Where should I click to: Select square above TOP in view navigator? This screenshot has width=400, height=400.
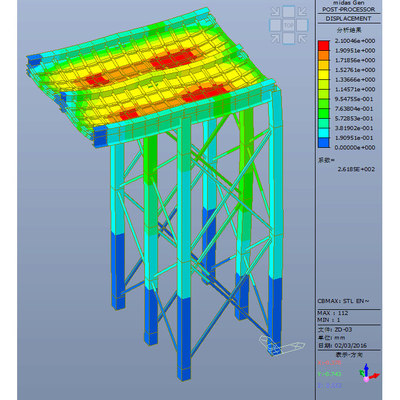coord(289,12)
